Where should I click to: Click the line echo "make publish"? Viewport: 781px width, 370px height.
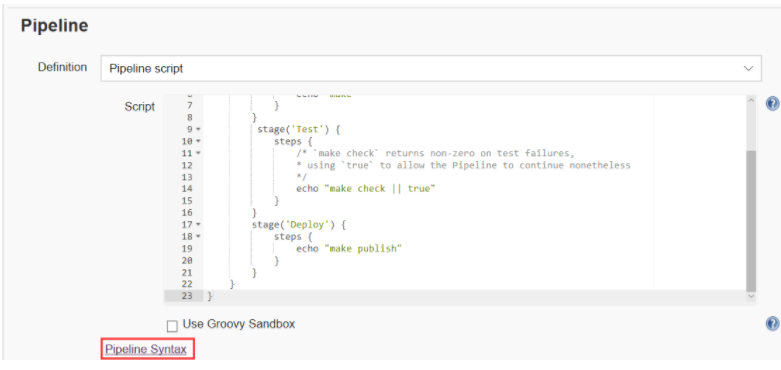click(349, 248)
